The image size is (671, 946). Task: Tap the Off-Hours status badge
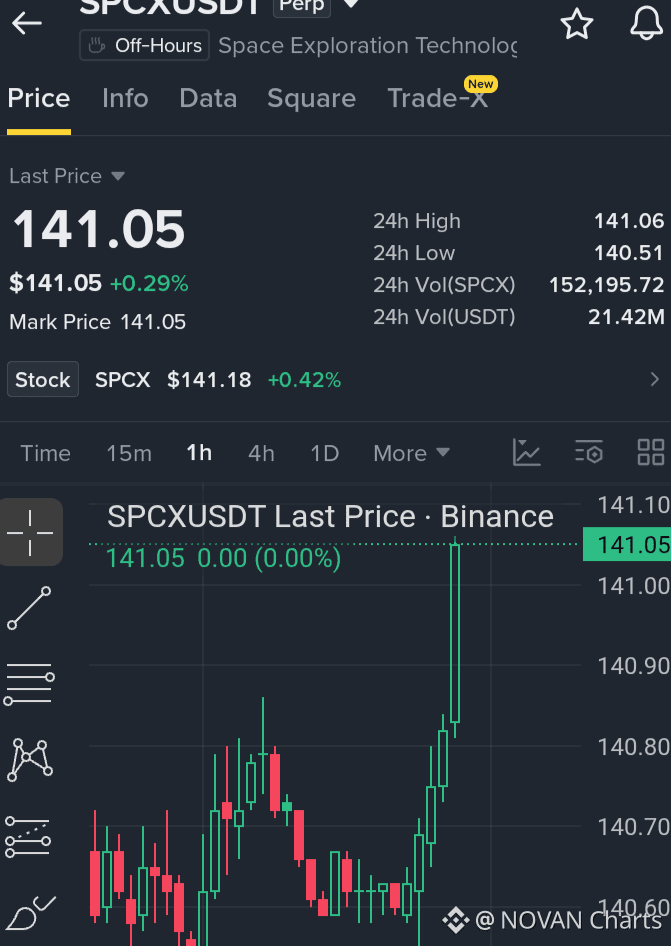pos(144,45)
